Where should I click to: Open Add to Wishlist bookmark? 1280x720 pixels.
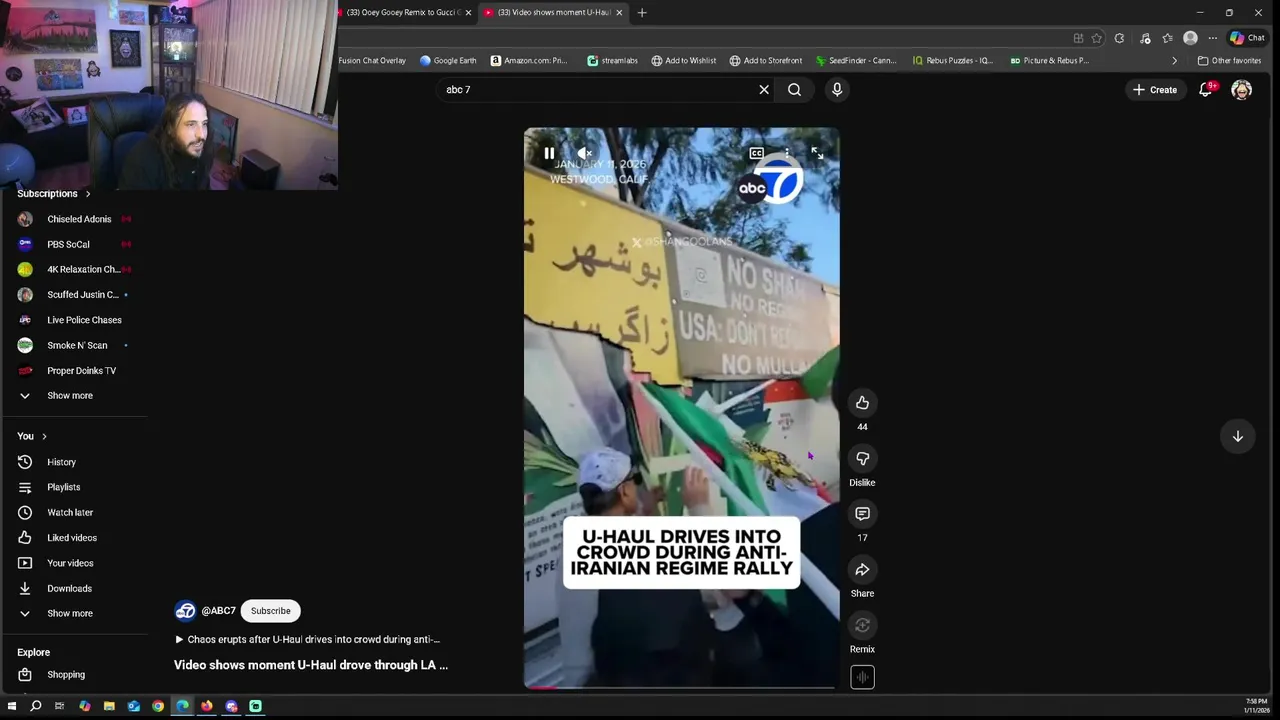tap(684, 61)
